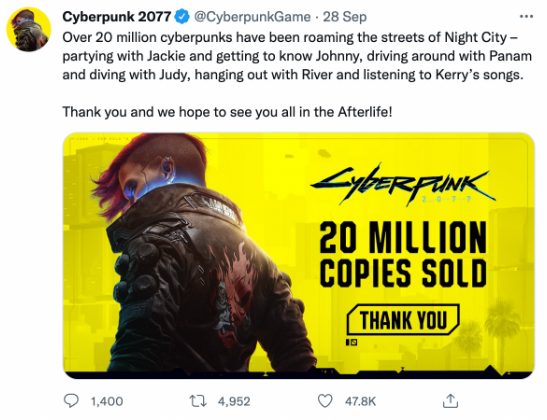The width and height of the screenshot is (547, 420).
Task: Open the three-dot more options menu
Action: point(526,16)
